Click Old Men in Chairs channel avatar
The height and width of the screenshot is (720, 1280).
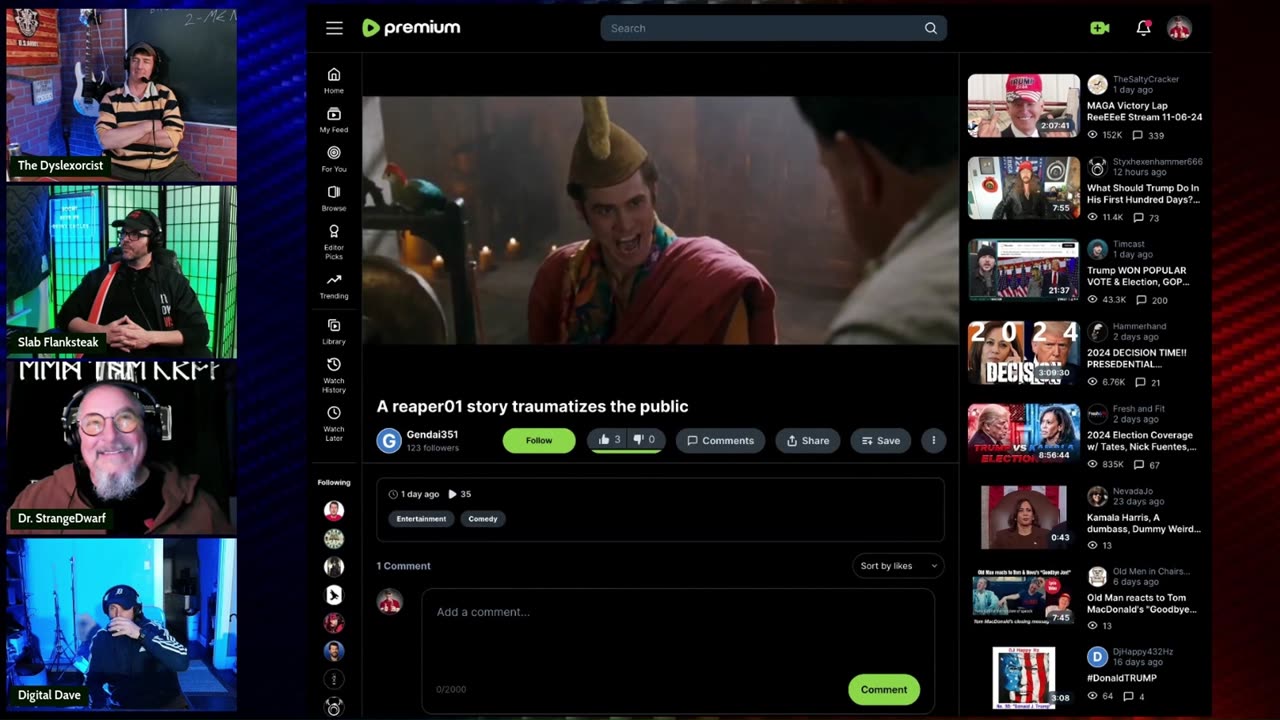click(x=1097, y=577)
